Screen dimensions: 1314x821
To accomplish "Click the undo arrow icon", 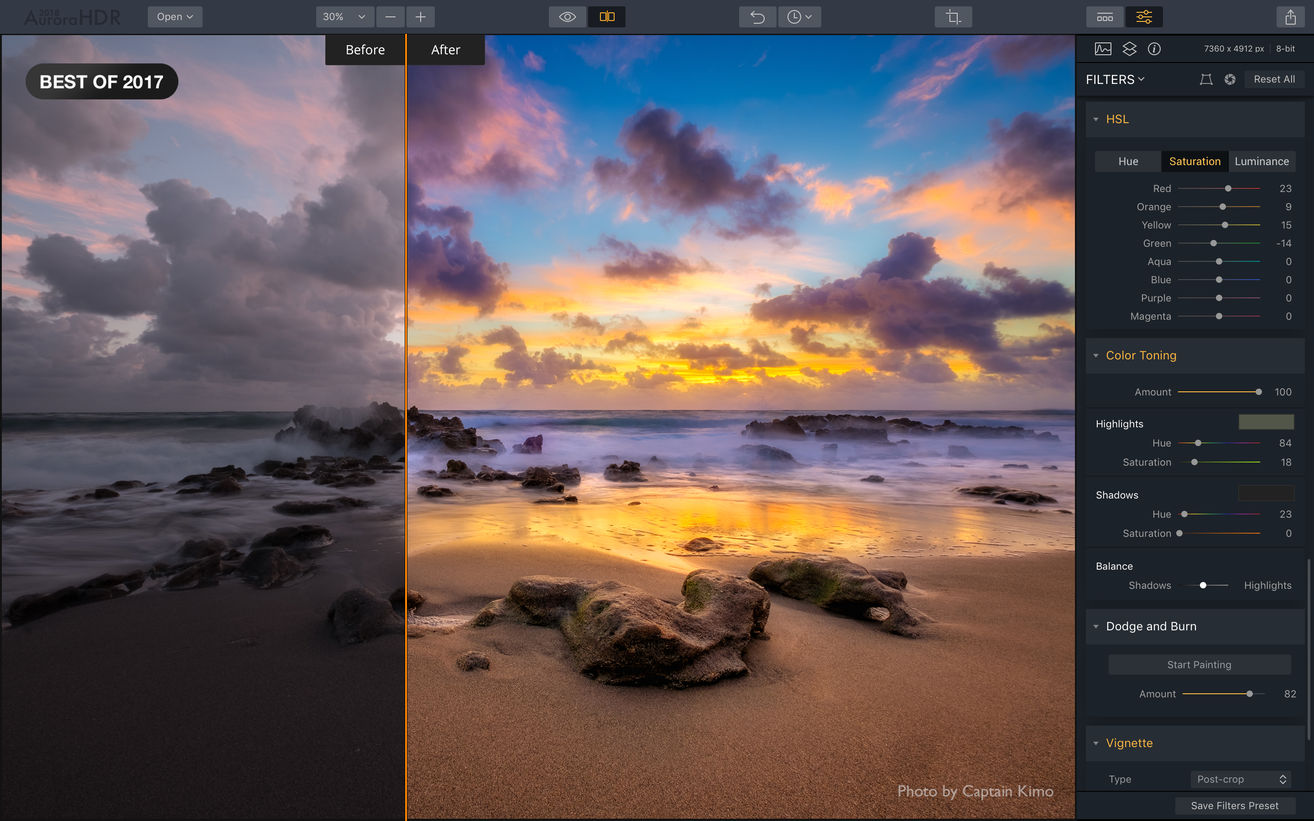I will (x=757, y=17).
